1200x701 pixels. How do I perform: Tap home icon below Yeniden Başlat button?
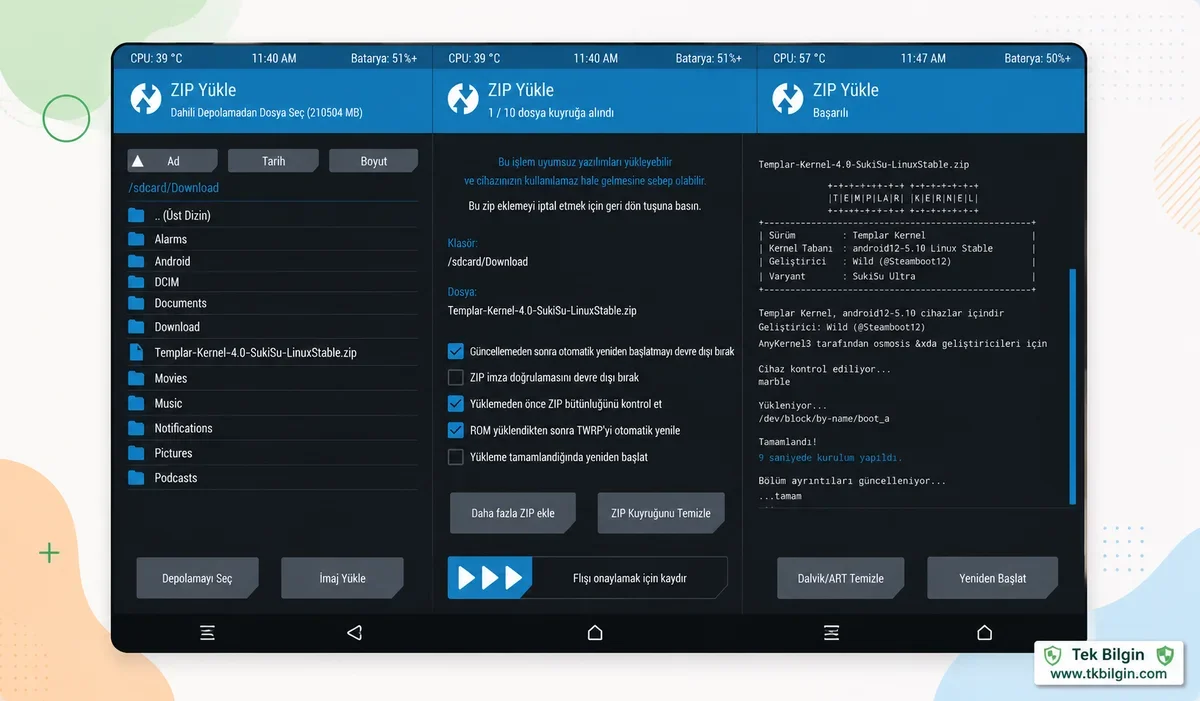(984, 633)
